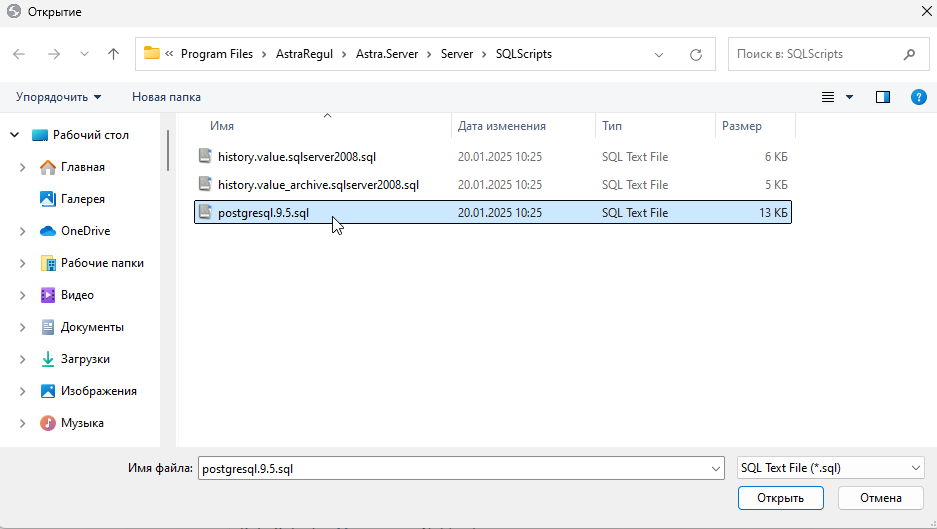Click the Up one level arrow

[113, 54]
